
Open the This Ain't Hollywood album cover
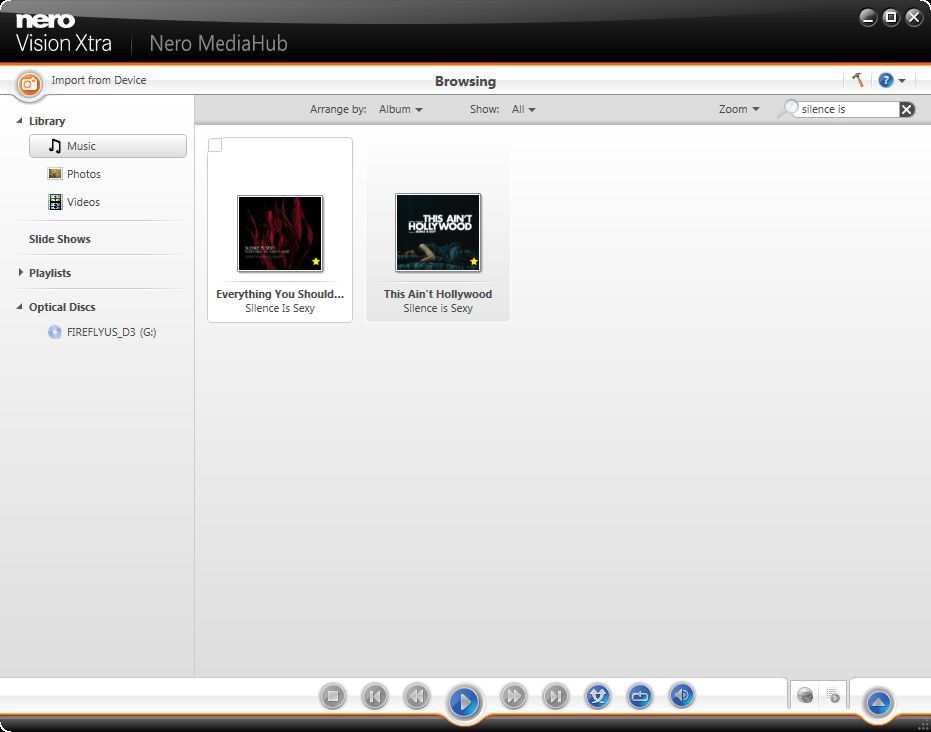438,232
